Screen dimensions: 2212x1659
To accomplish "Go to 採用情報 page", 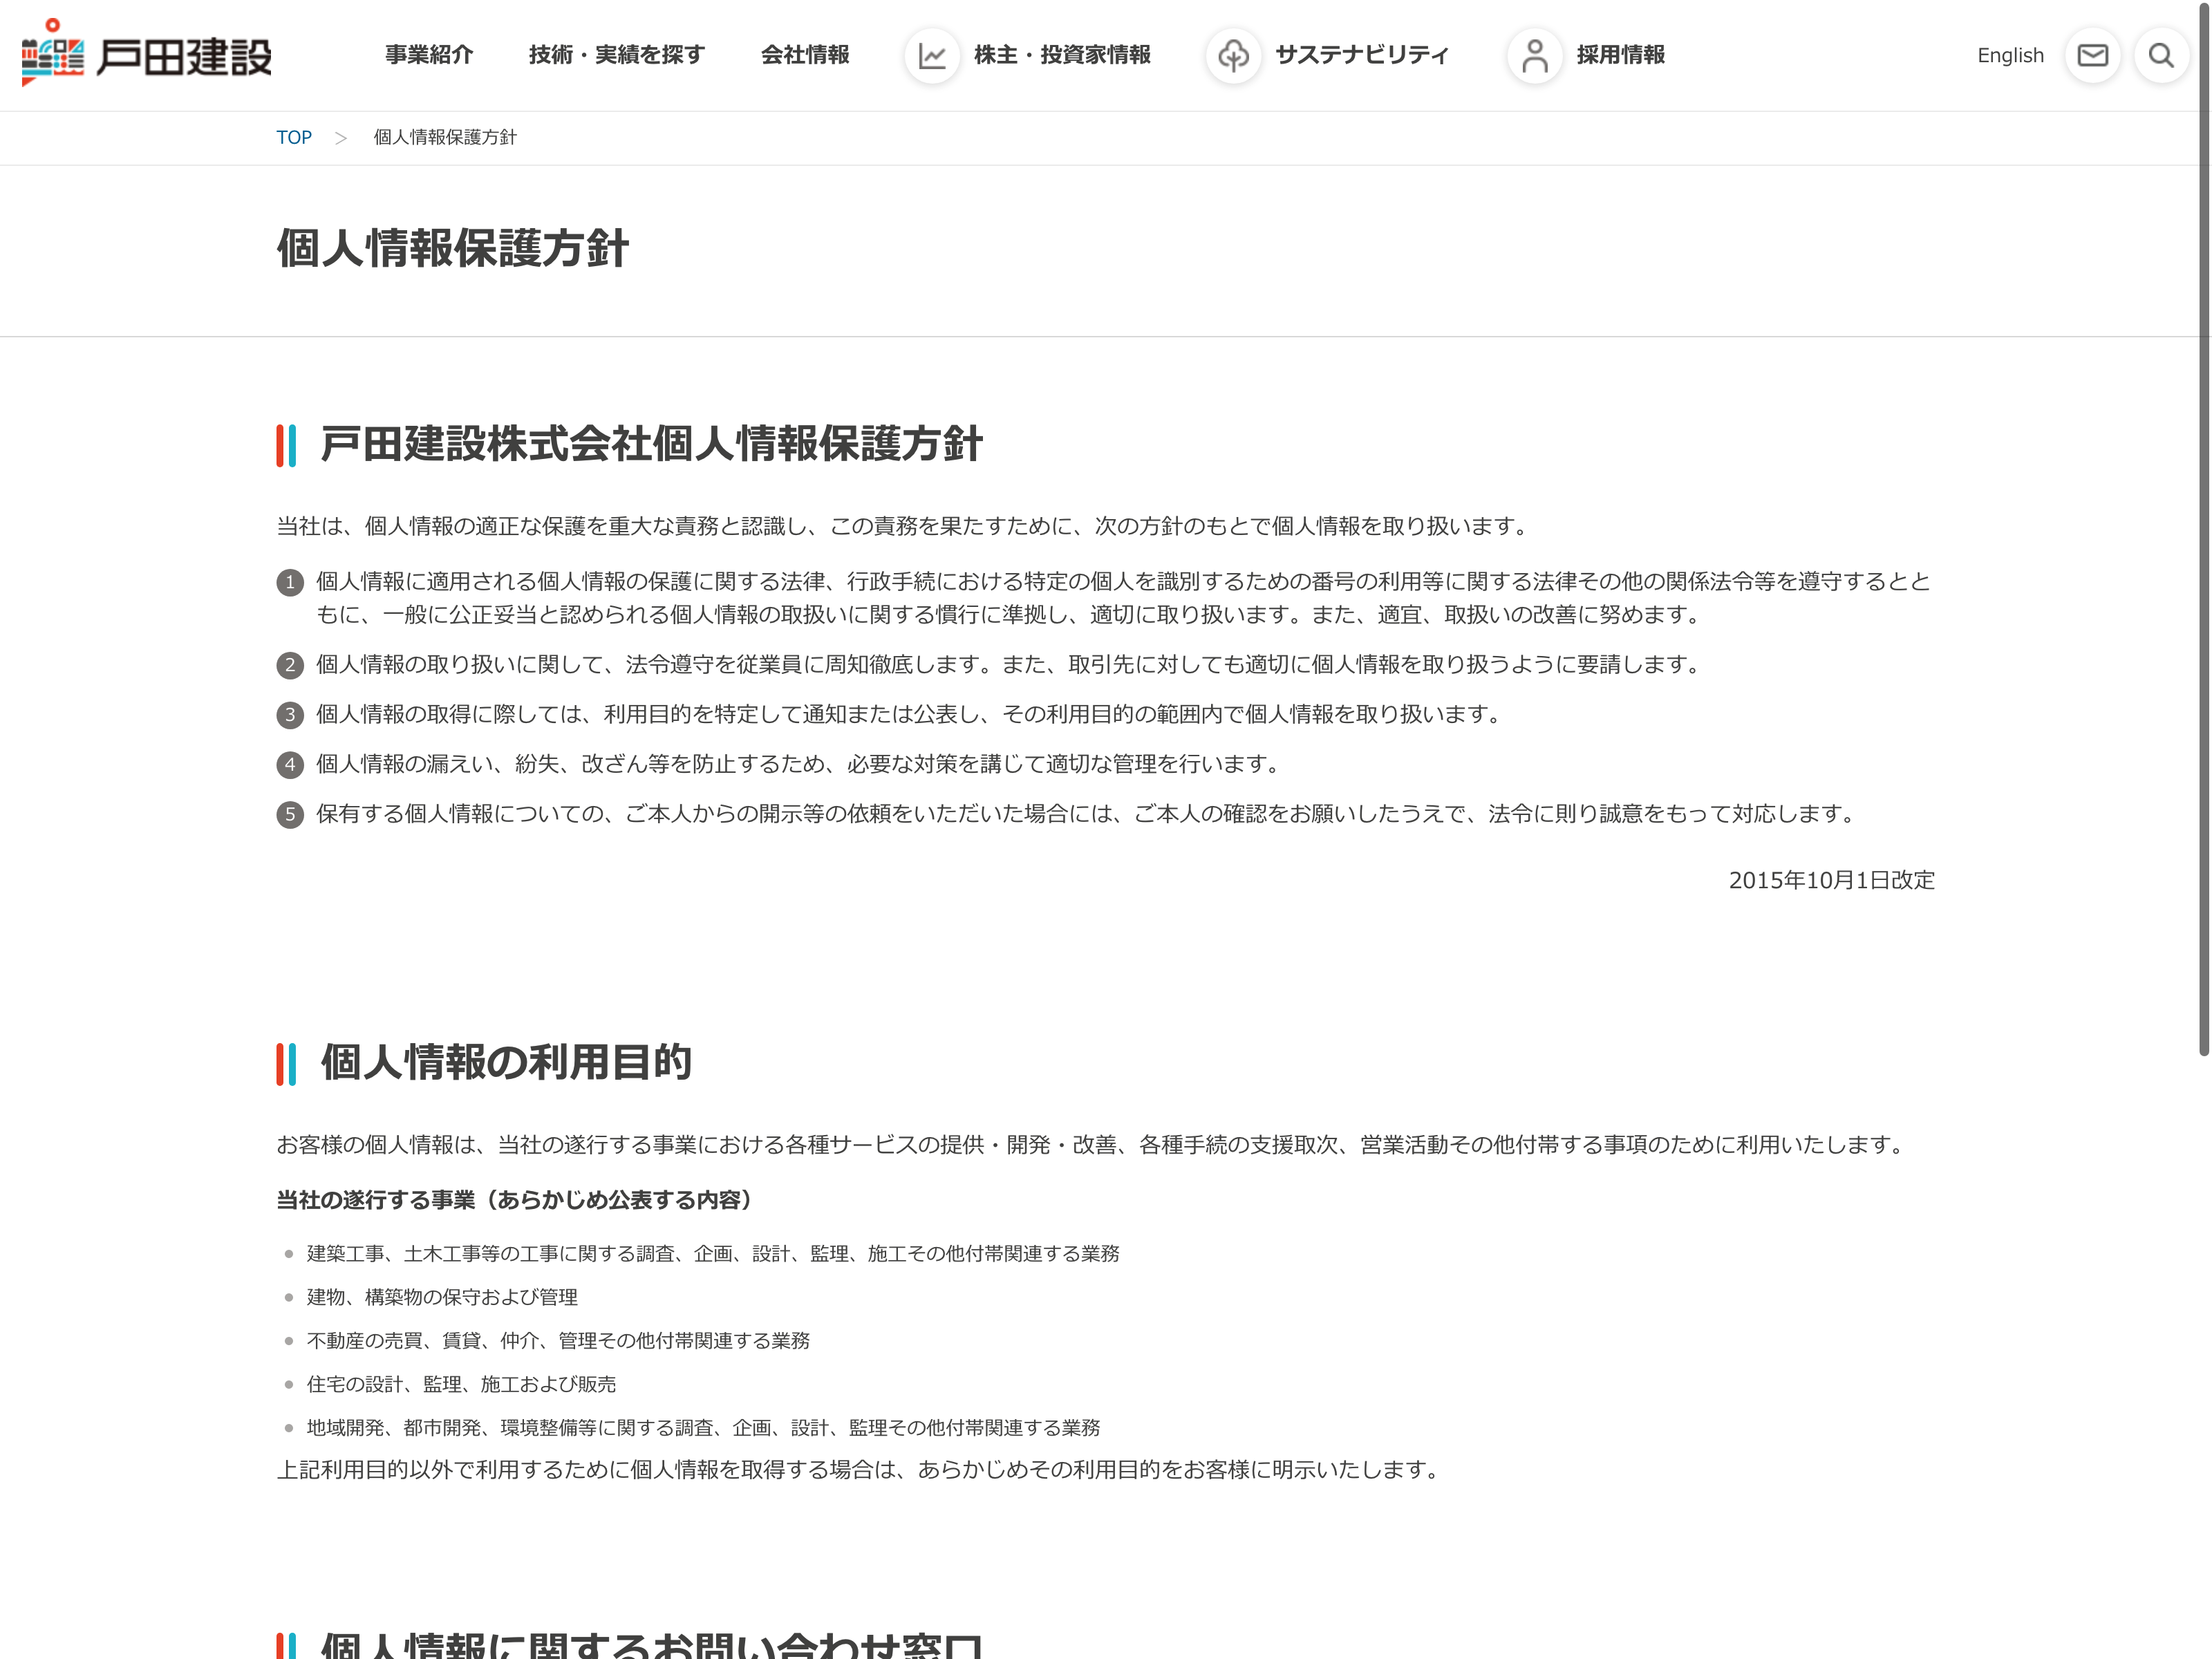I will (x=1620, y=55).
